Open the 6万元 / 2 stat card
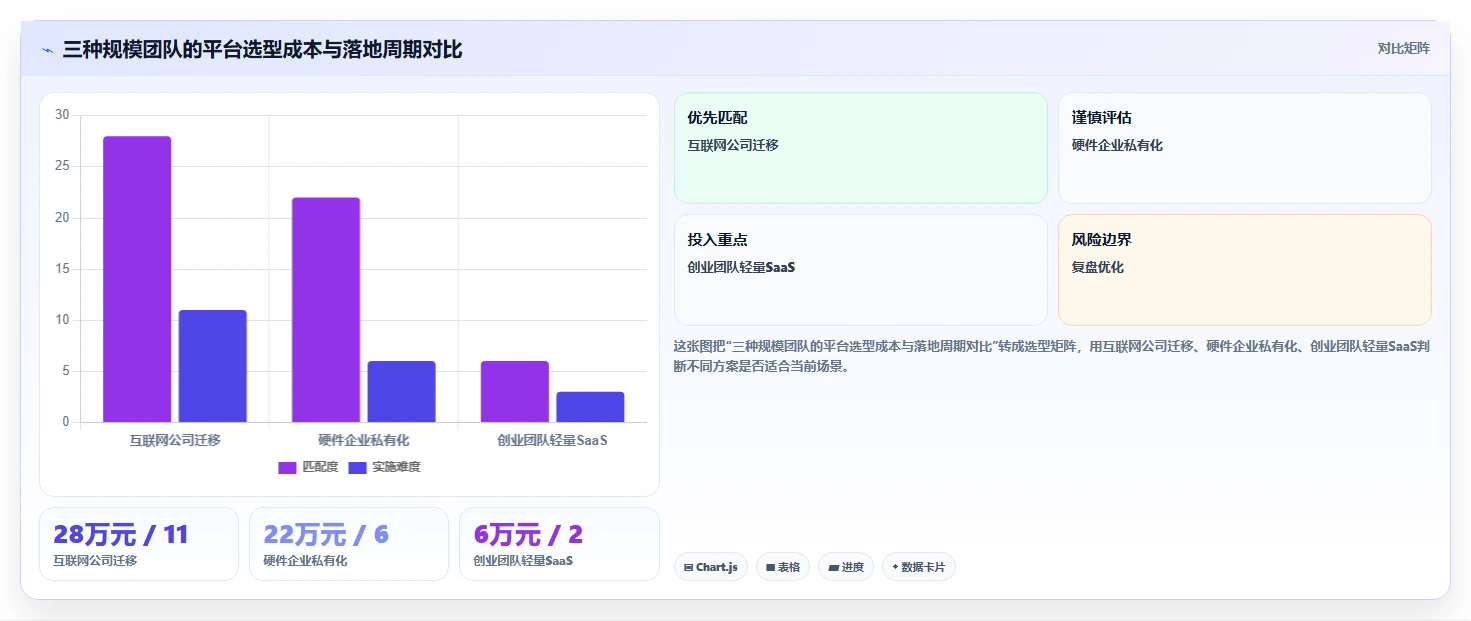Viewport: 1471px width, 621px height. point(559,544)
